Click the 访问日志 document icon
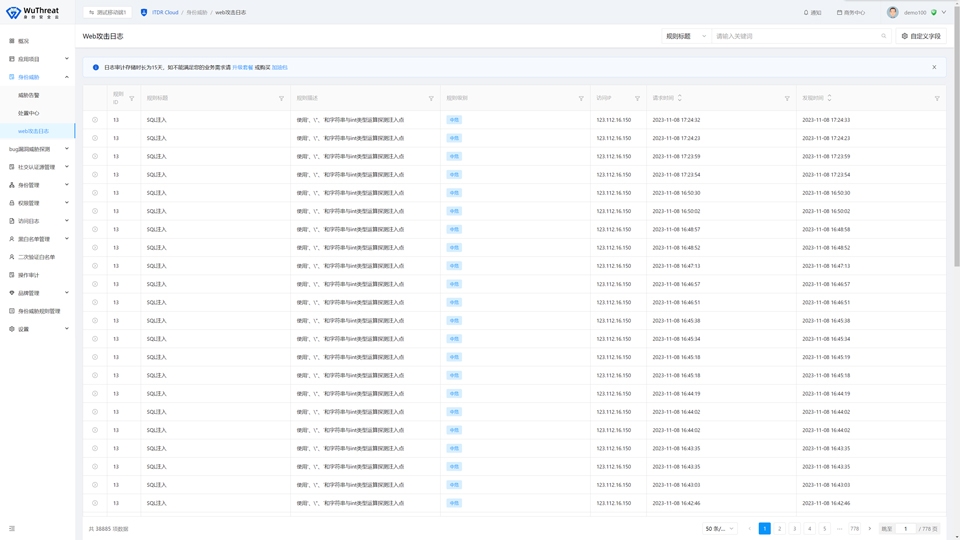Screen dimensions: 960x540 pyautogui.click(x=12, y=221)
